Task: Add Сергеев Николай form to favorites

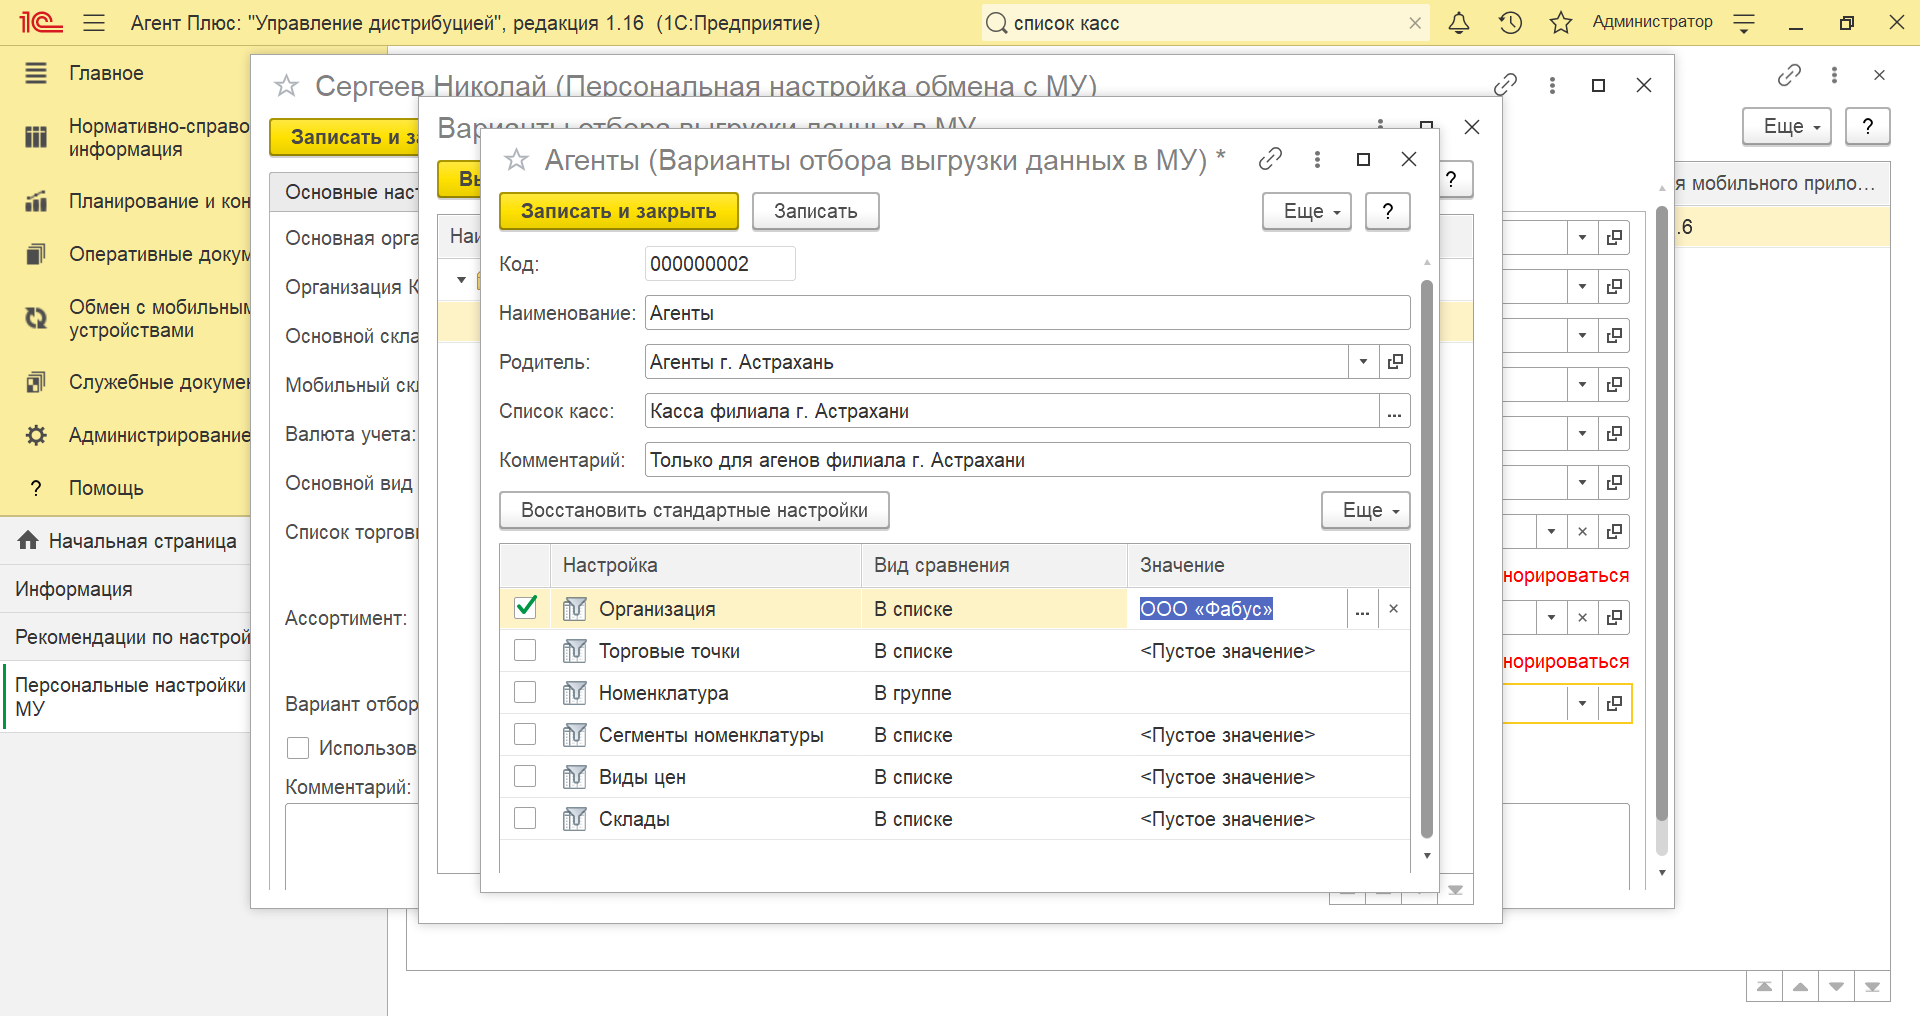Action: 286,86
